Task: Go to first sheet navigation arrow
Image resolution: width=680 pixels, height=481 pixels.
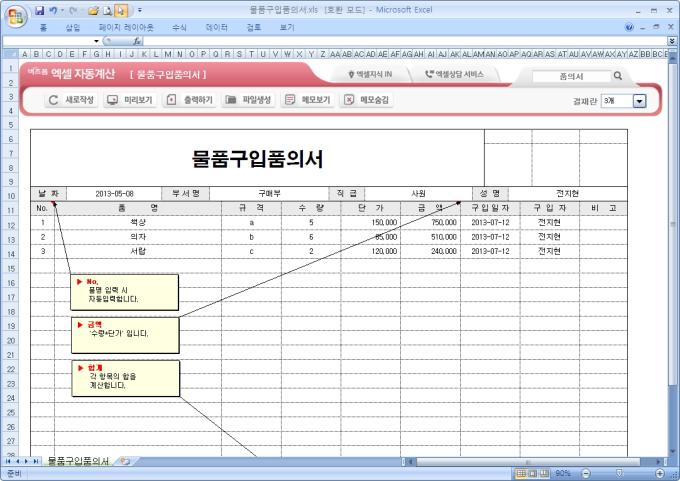Action: 8,461
